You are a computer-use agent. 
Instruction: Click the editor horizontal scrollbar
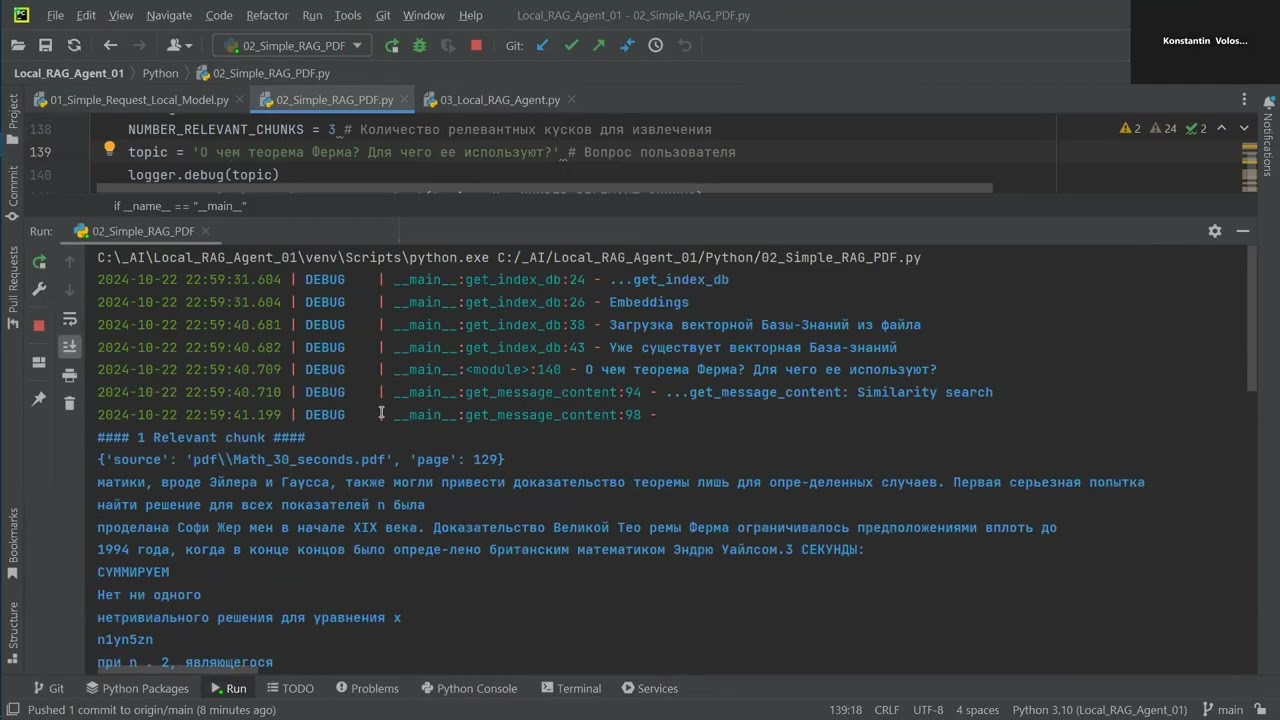[x=545, y=188]
